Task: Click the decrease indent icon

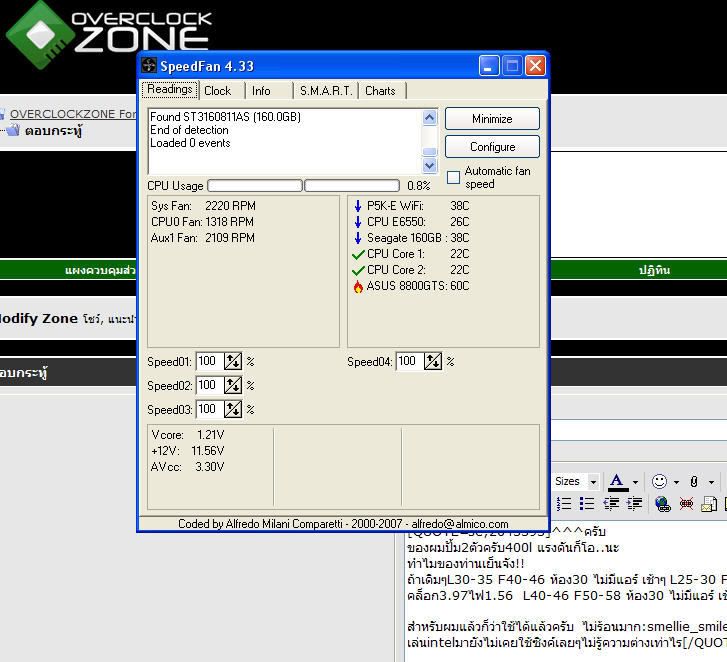Action: click(611, 504)
